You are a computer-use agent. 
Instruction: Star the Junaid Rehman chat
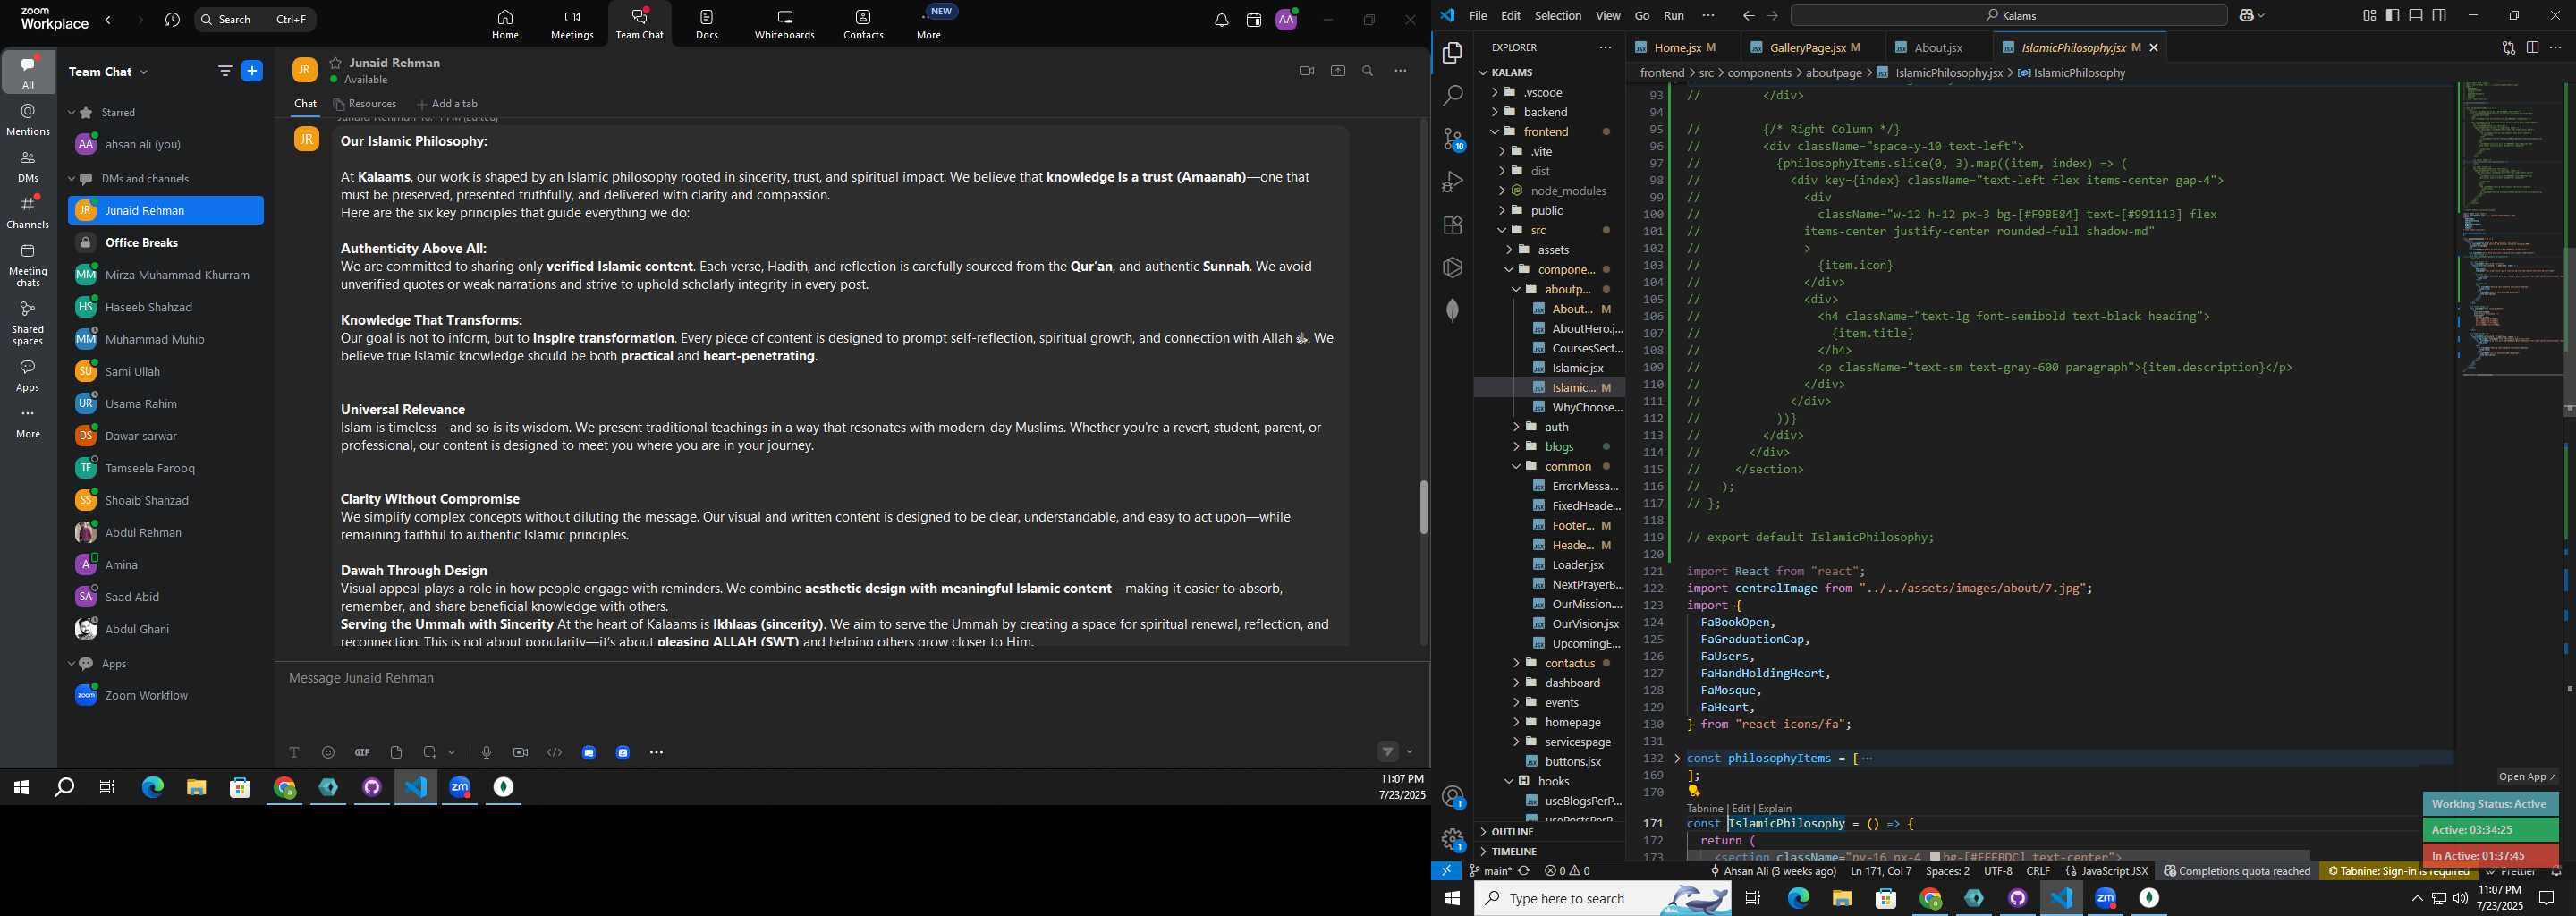click(336, 63)
